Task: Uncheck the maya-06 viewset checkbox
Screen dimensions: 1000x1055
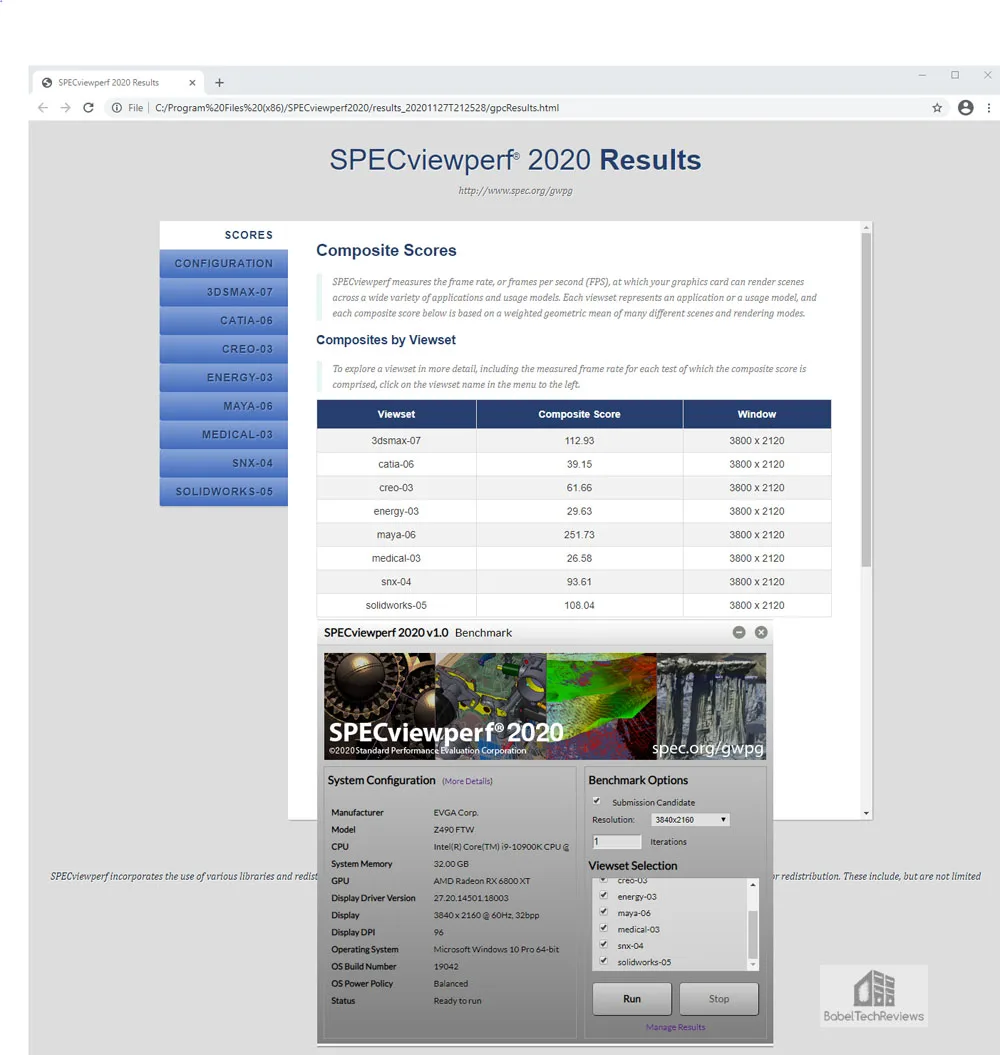Action: tap(604, 912)
